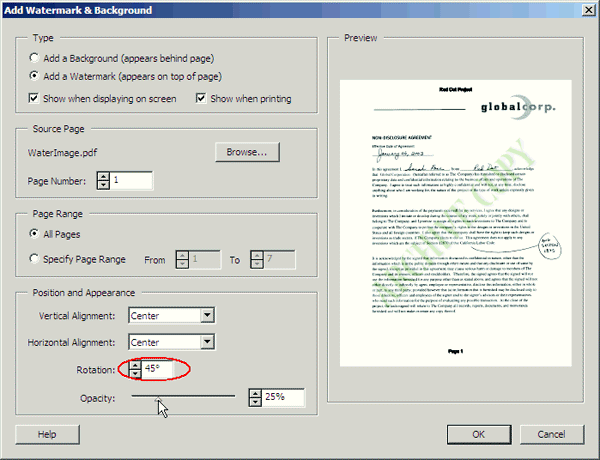Increase Rotation value with up arrow
Image resolution: width=600 pixels, height=460 pixels.
pyautogui.click(x=135, y=364)
